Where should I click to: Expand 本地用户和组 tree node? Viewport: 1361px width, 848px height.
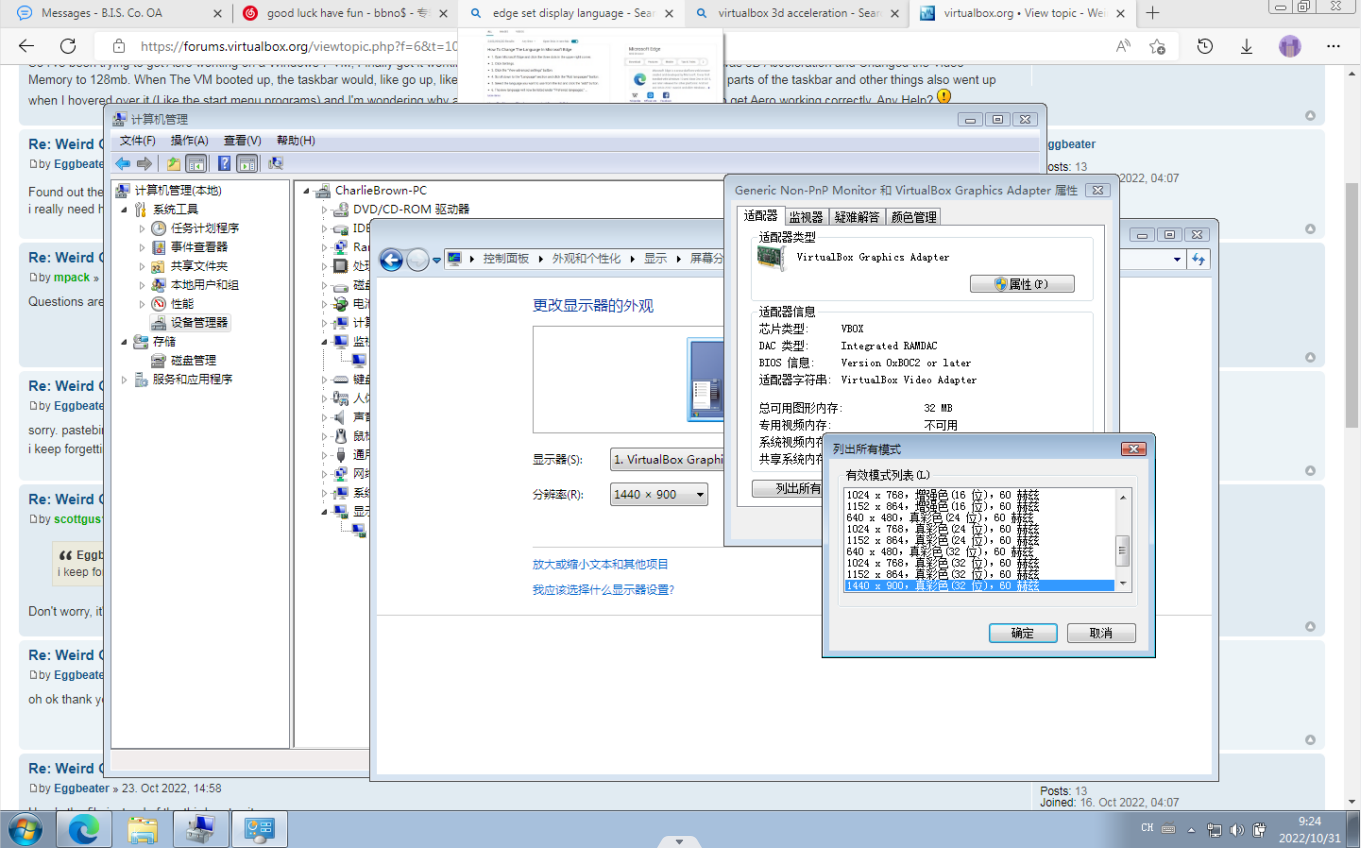point(143,285)
